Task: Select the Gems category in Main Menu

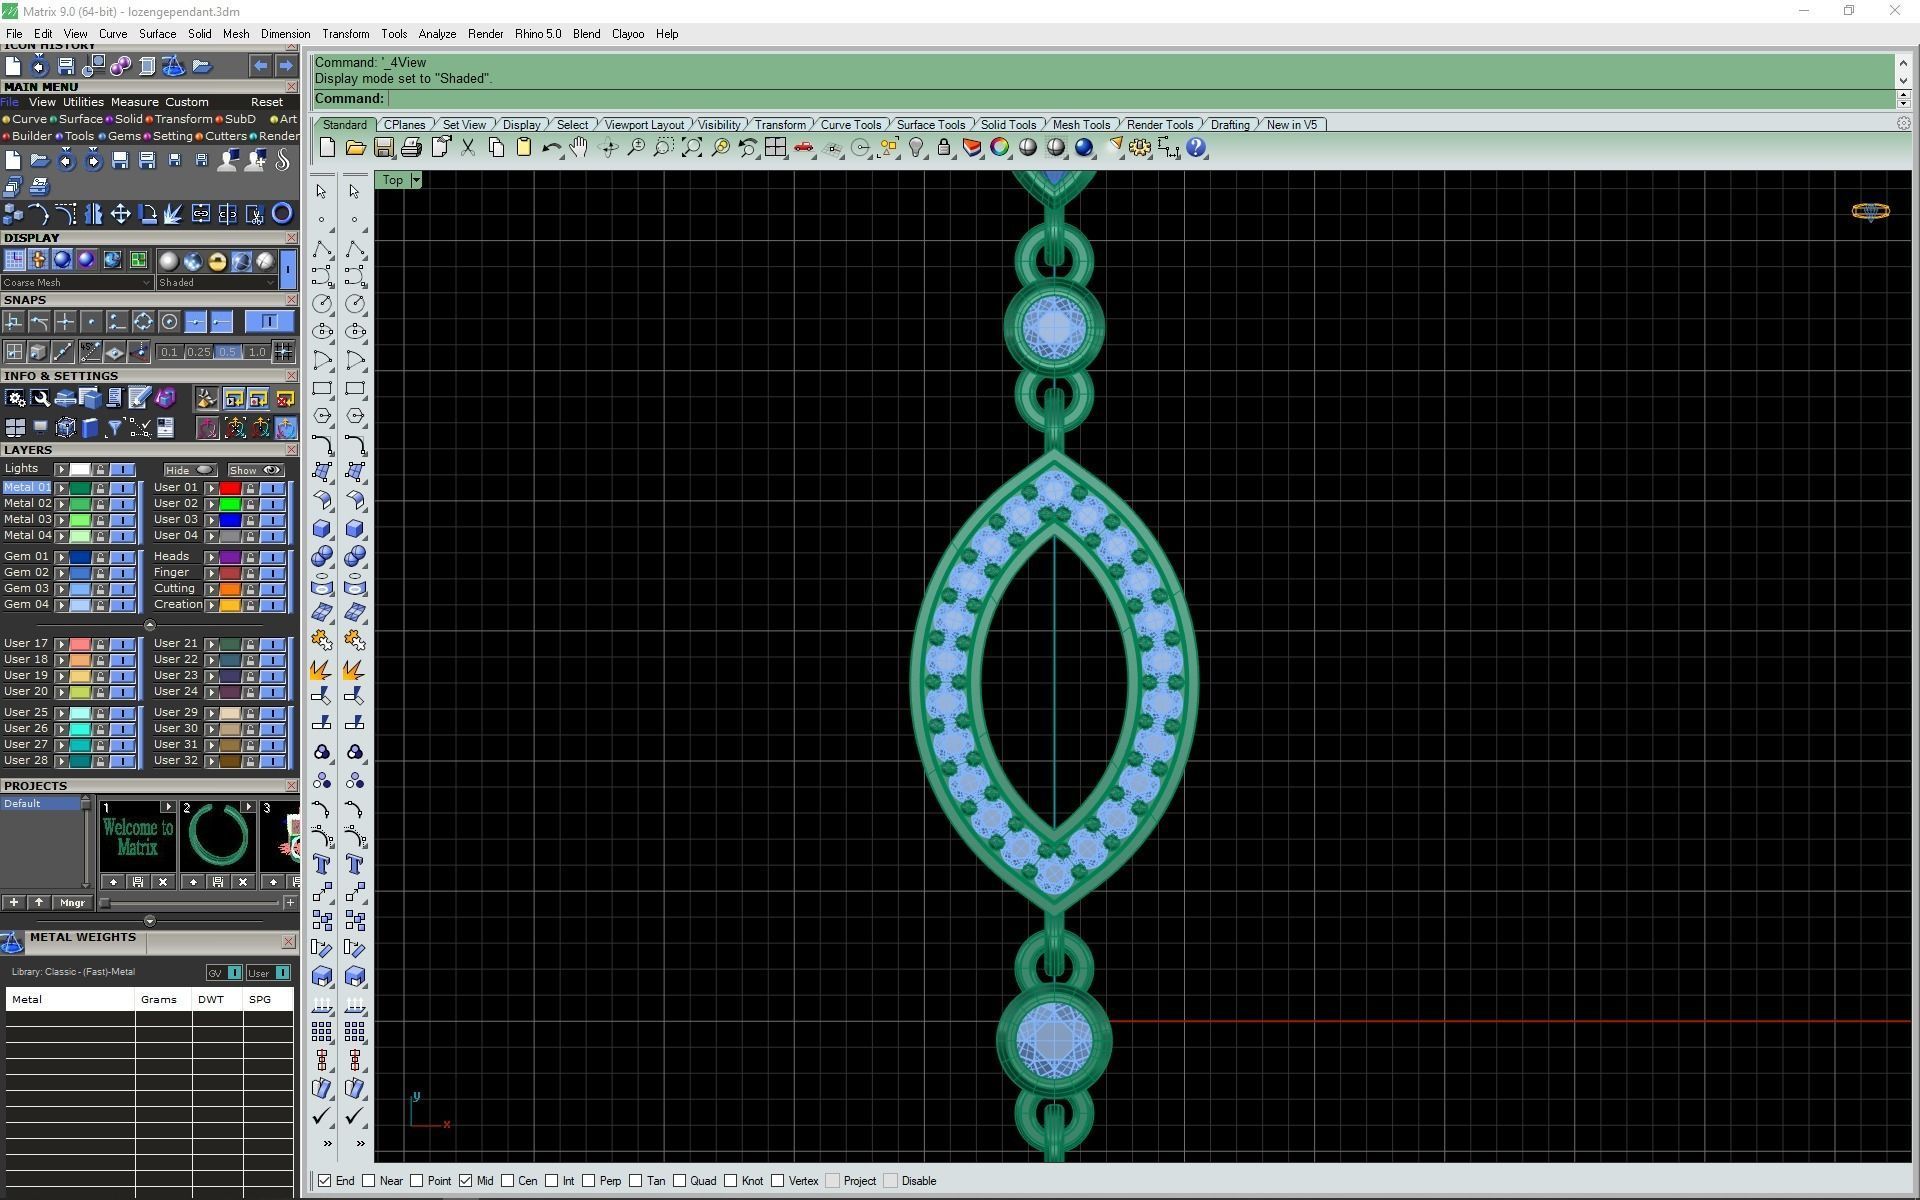Action: coord(124,136)
